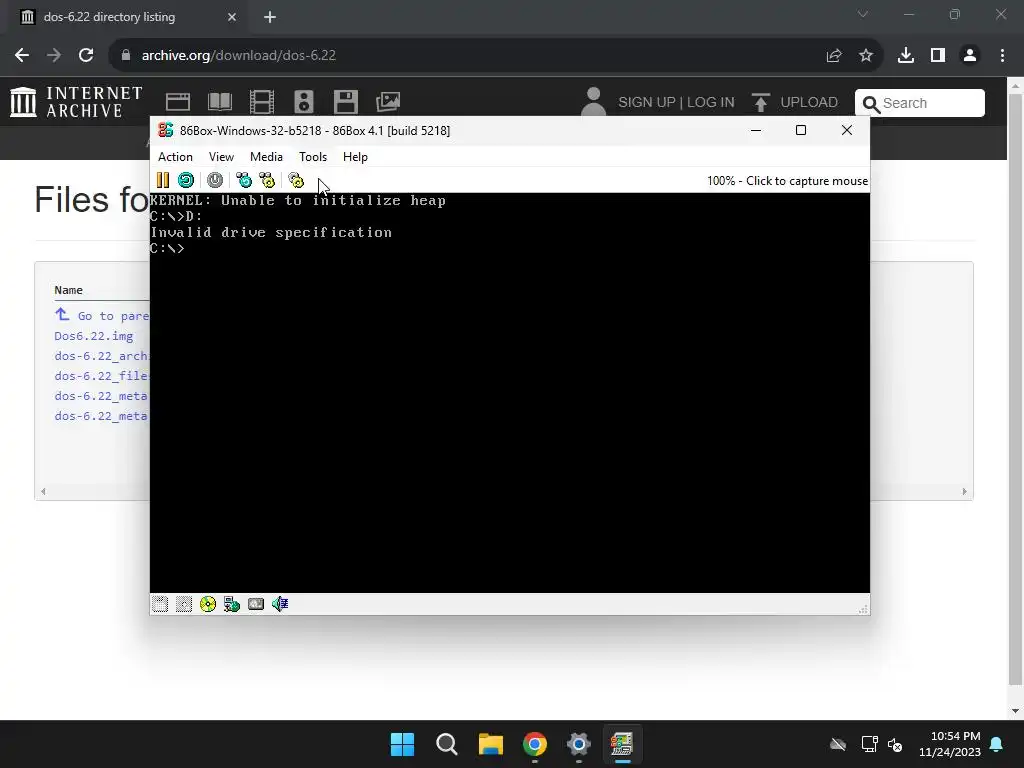Open Chrome tab search chevron
Image resolution: width=1024 pixels, height=768 pixels.
(x=863, y=14)
